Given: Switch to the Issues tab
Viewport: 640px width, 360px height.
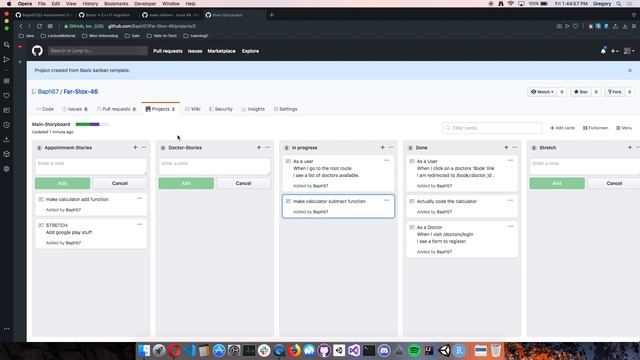Looking at the screenshot, I should pyautogui.click(x=75, y=109).
